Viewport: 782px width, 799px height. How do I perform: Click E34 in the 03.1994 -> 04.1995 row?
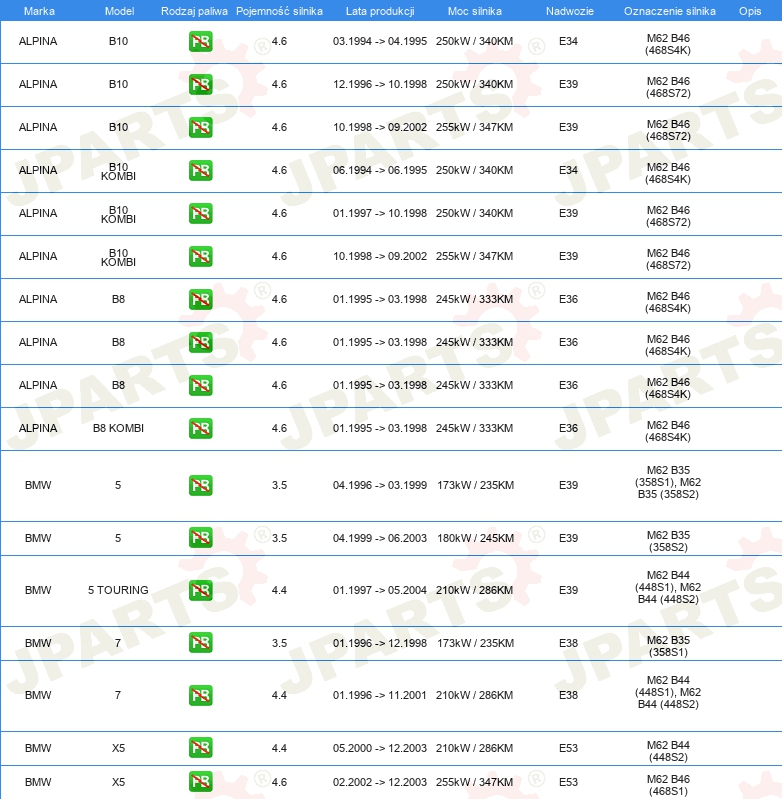click(569, 41)
